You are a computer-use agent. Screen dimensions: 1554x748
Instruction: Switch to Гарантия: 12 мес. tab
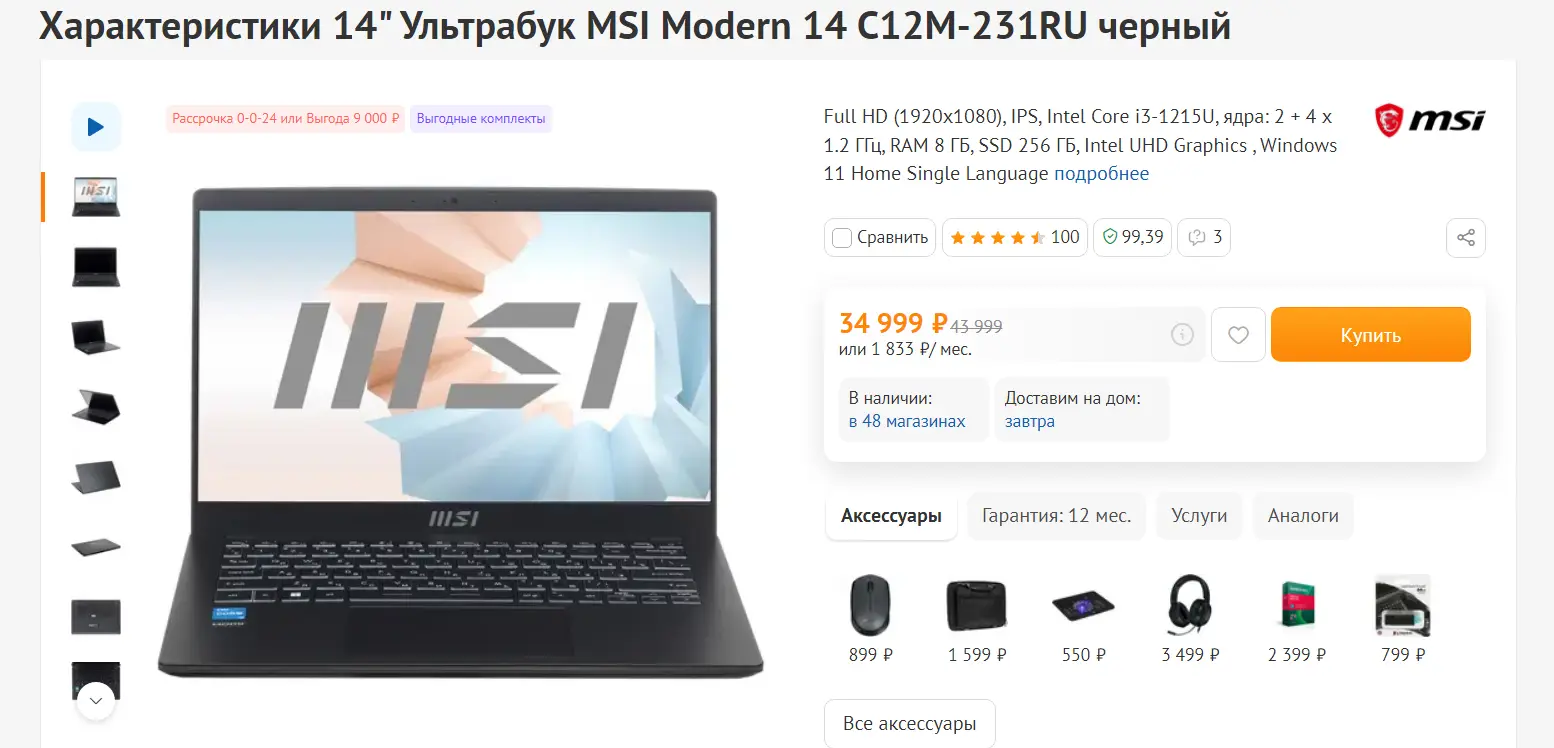coord(1057,516)
